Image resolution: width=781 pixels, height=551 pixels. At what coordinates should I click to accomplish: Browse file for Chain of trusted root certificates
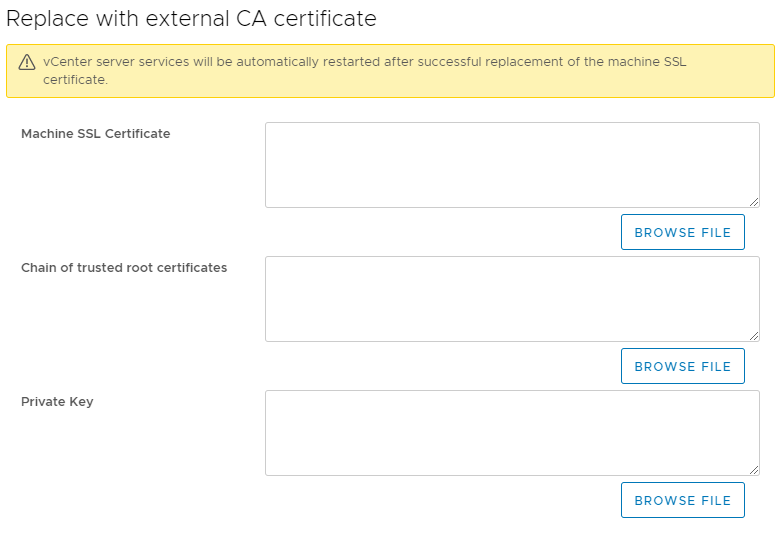(682, 366)
